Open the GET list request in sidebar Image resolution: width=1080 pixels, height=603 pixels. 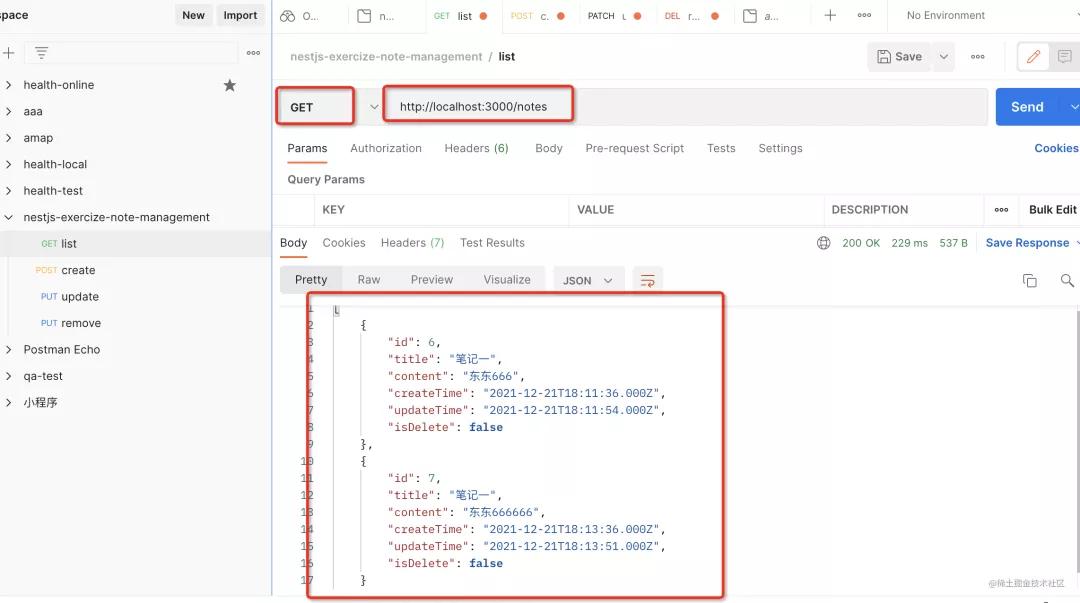click(136, 243)
